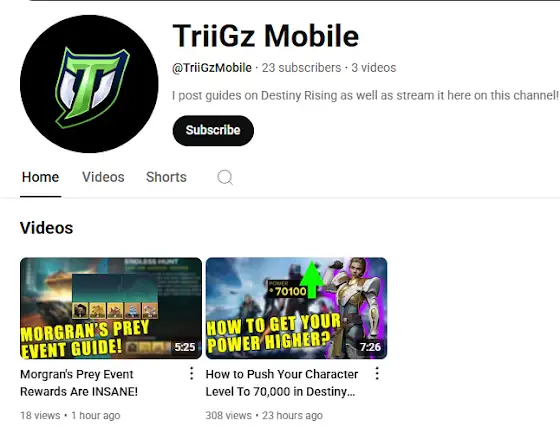Select the Home tab

[40, 177]
